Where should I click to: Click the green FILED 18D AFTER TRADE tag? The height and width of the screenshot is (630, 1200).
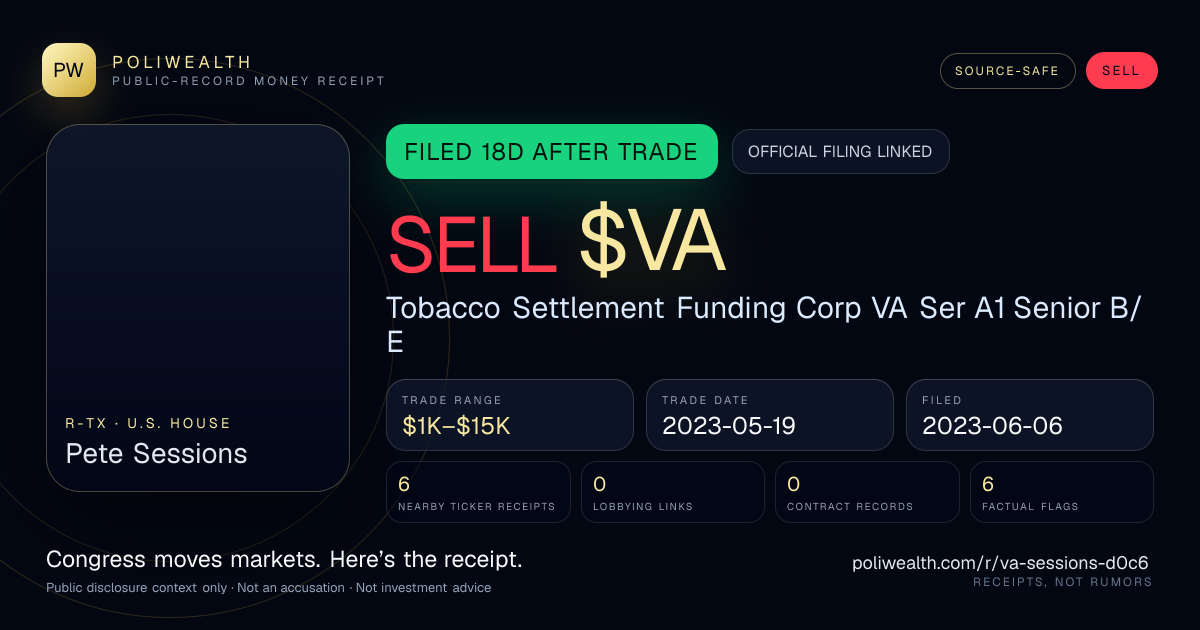click(552, 152)
